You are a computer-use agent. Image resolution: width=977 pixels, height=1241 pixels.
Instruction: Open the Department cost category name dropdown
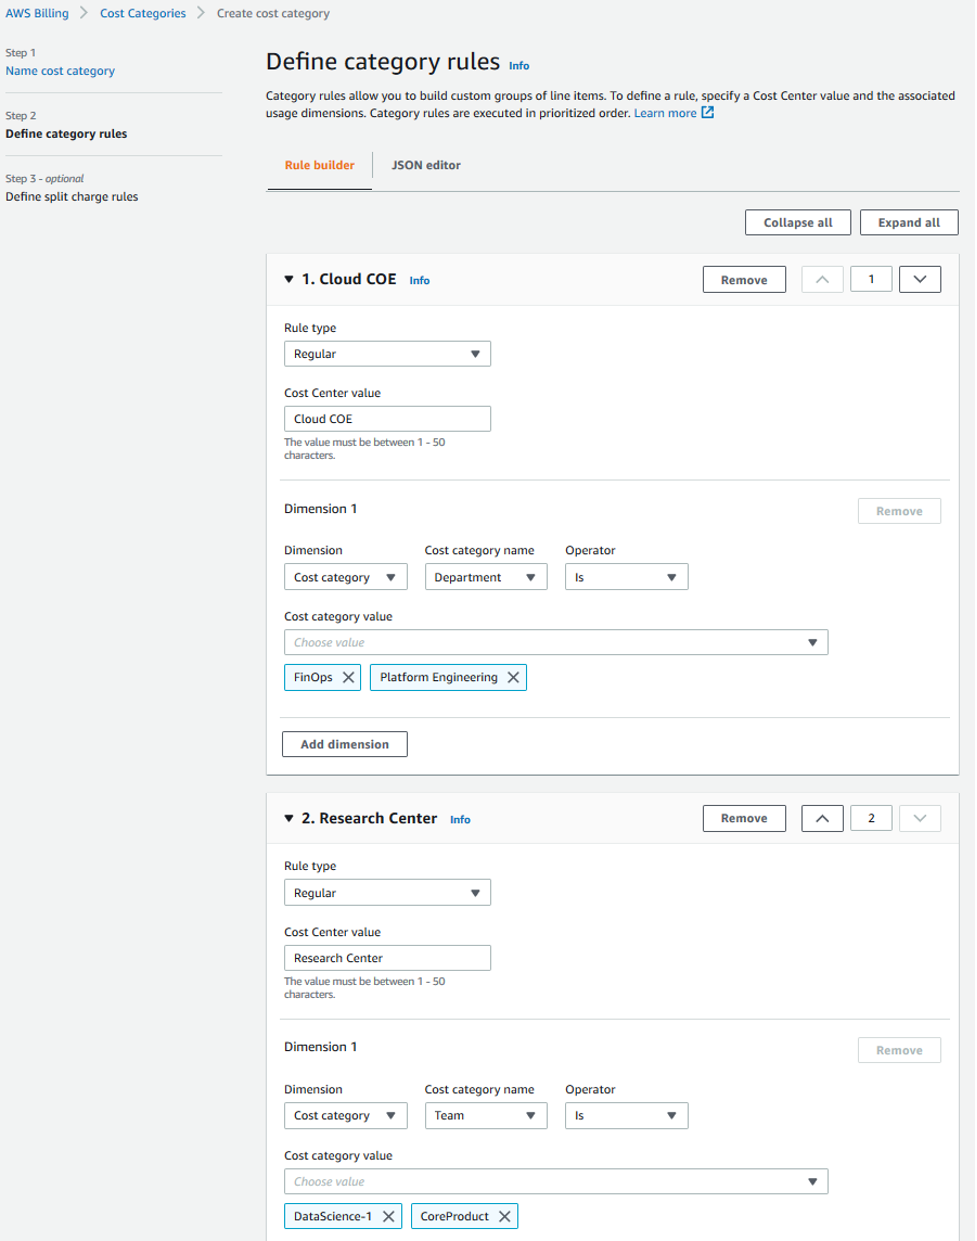click(x=485, y=578)
